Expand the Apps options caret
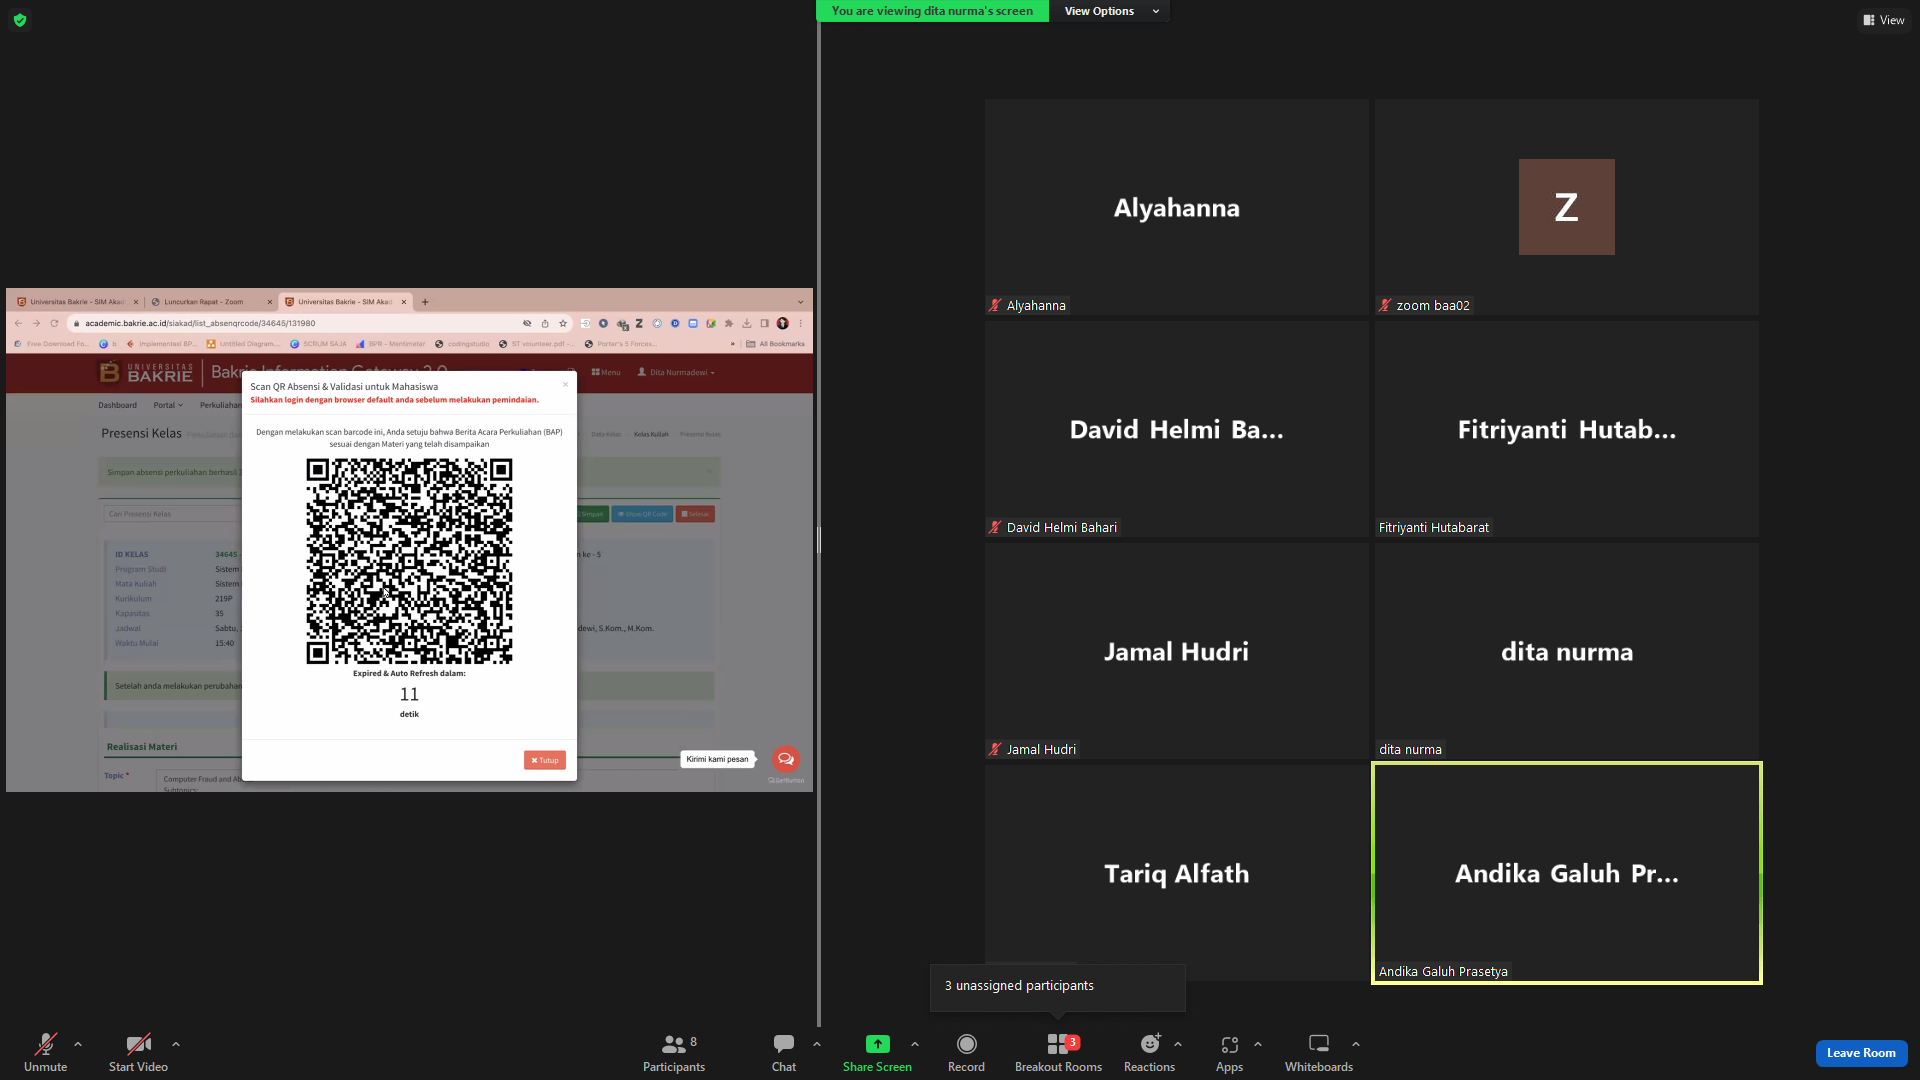Viewport: 1920px width, 1080px height. point(1258,1044)
